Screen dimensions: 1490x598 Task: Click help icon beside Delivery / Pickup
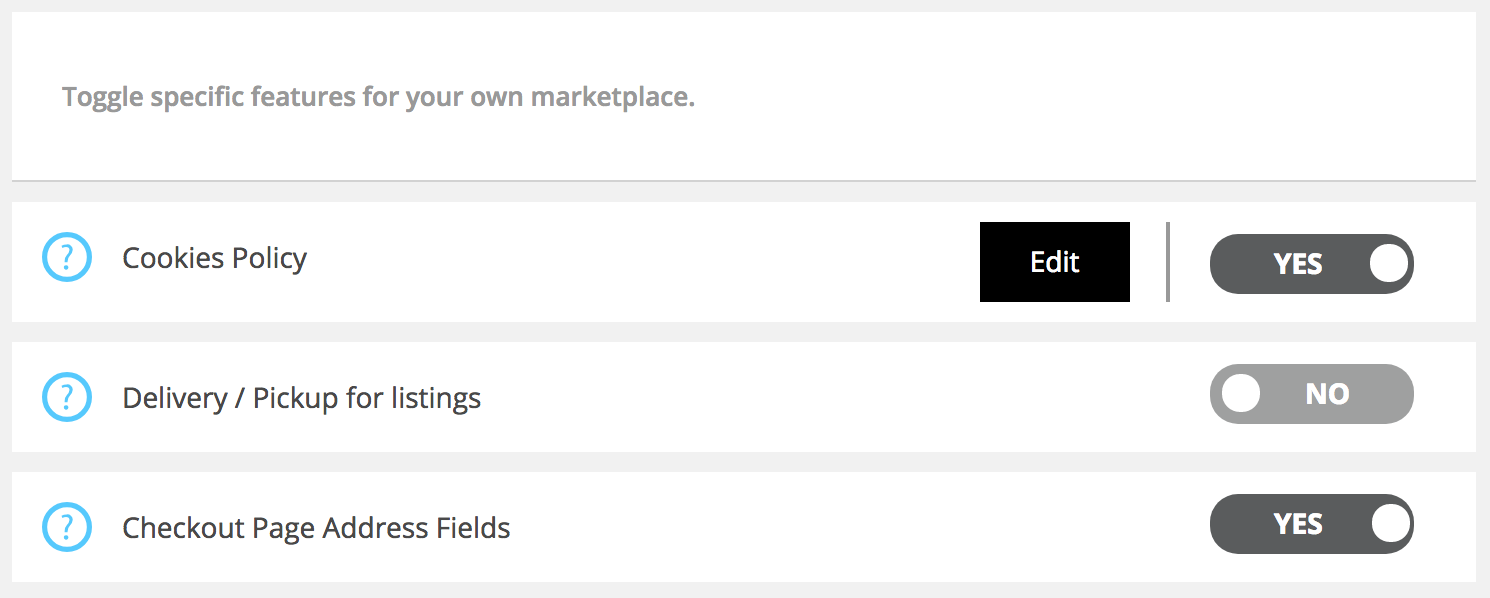(x=67, y=398)
